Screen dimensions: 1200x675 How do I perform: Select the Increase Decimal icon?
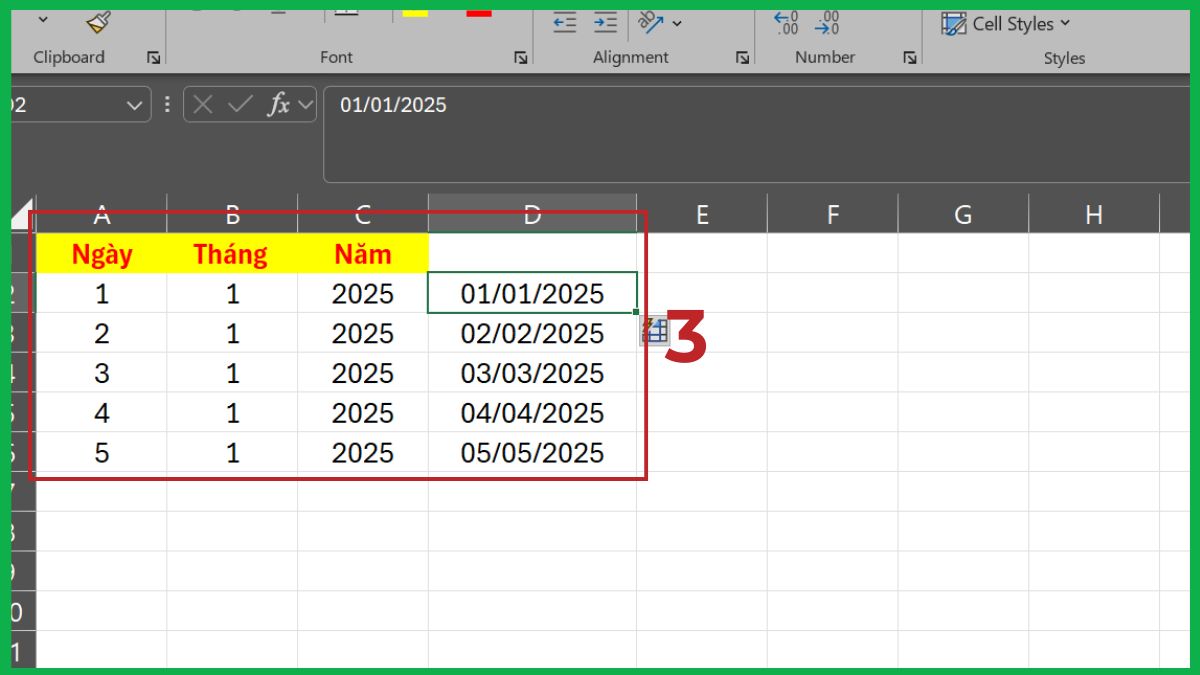[787, 22]
